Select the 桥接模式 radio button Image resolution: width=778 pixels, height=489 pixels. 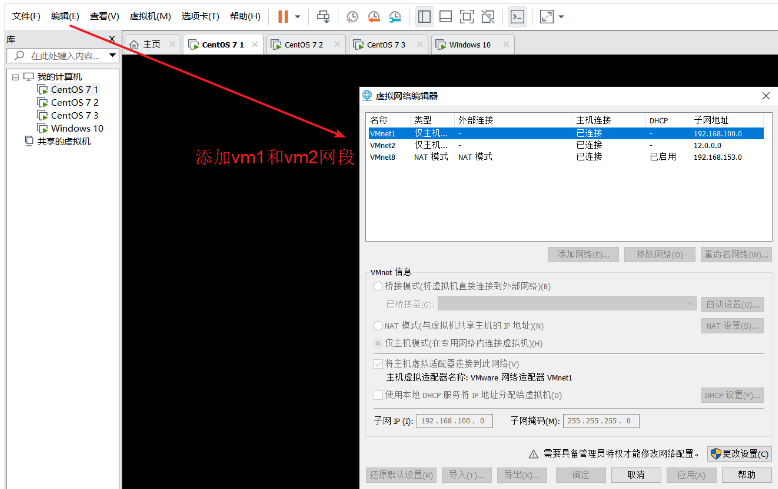click(x=378, y=286)
